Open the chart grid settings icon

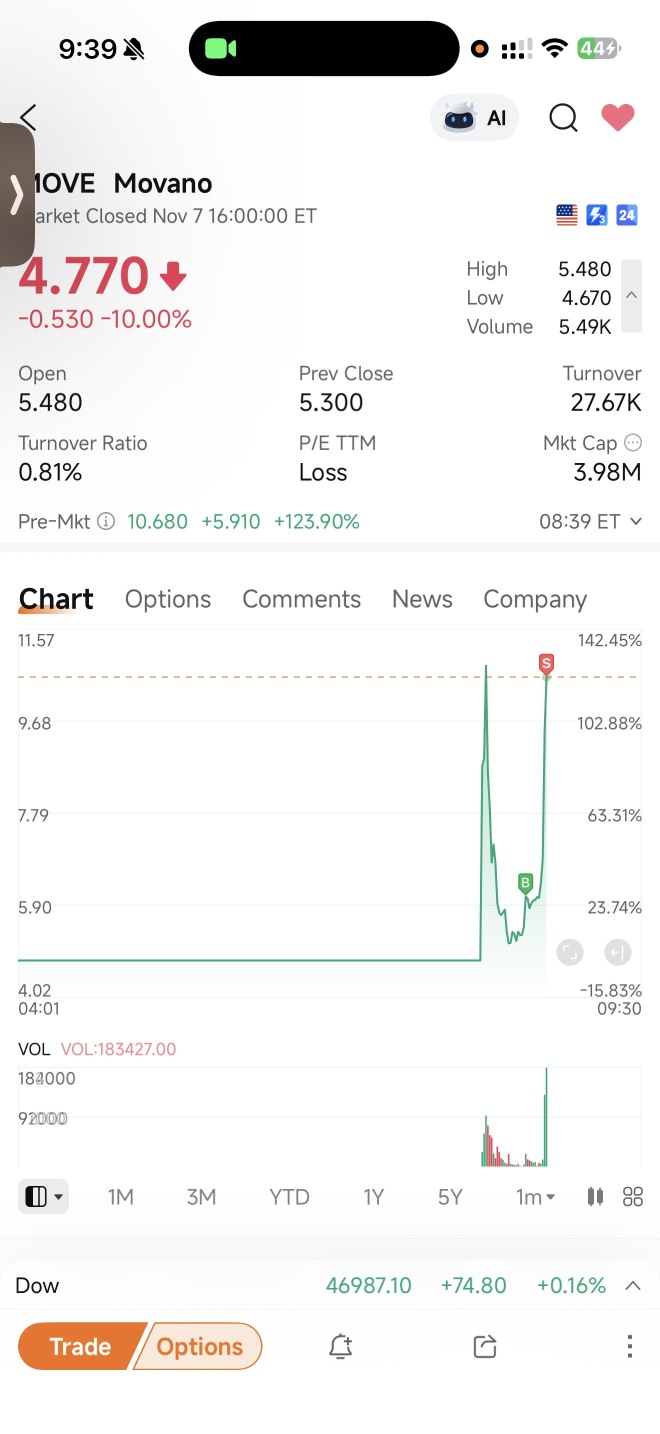(633, 1196)
